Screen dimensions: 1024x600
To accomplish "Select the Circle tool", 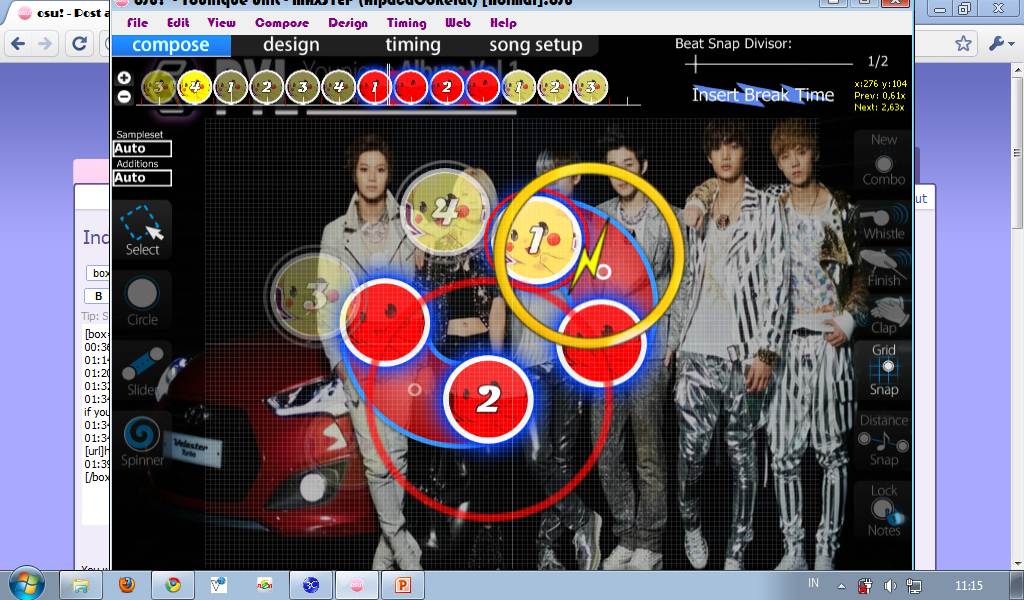I will coord(142,301).
